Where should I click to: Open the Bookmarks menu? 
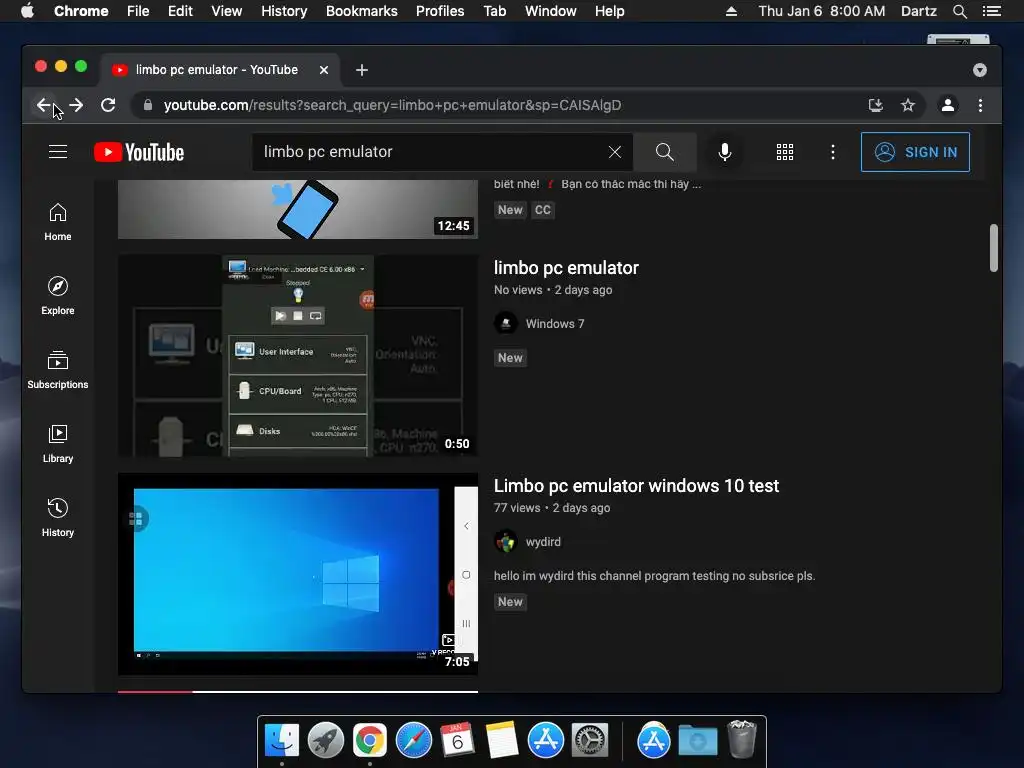click(362, 11)
